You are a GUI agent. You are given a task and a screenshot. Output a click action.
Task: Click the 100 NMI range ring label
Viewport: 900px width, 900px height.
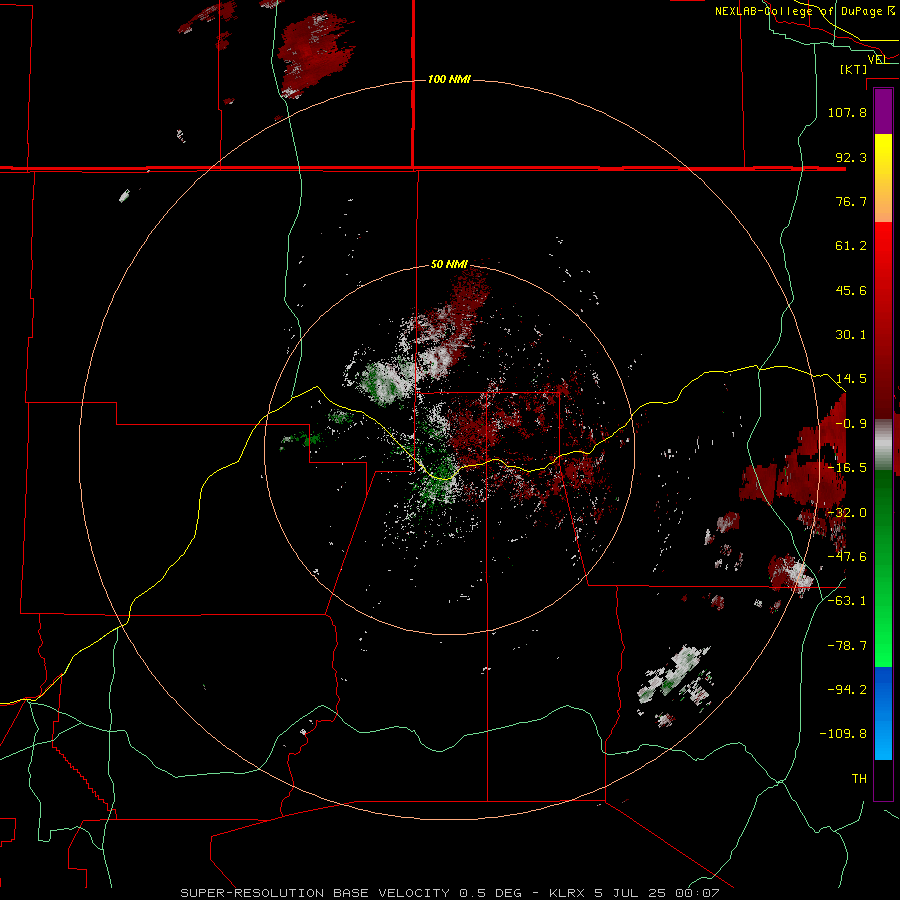[x=449, y=79]
